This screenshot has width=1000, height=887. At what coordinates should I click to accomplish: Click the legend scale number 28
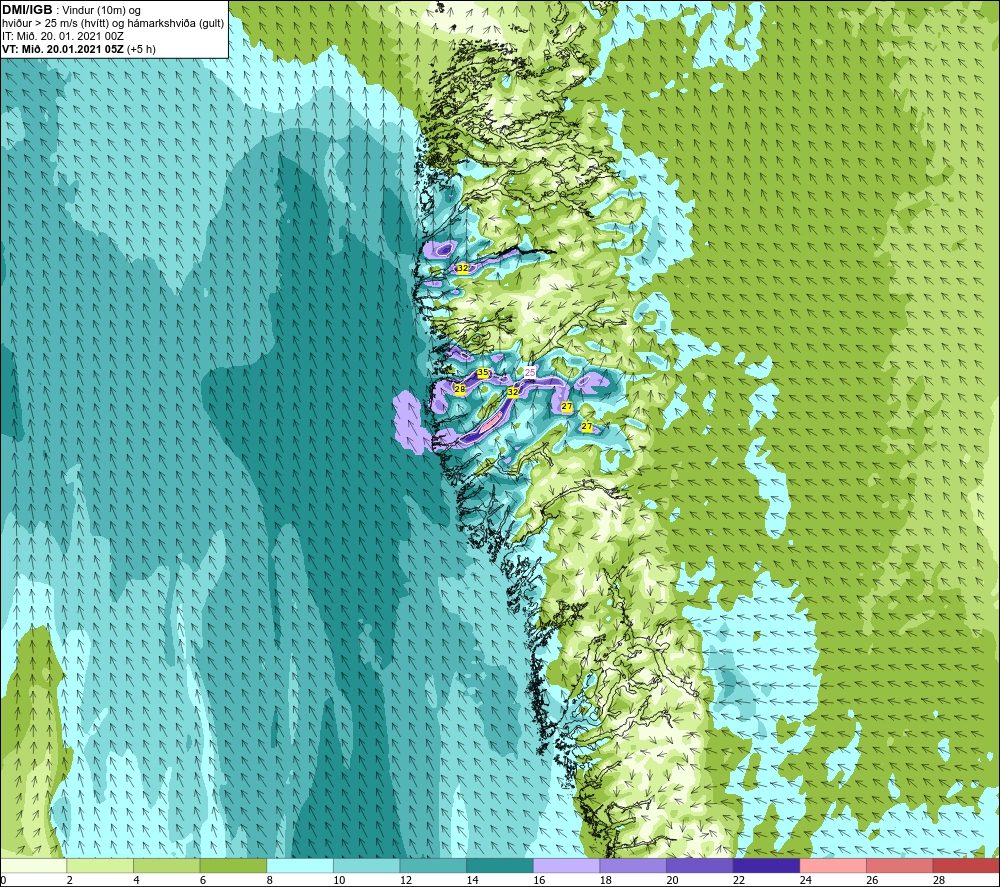[939, 880]
